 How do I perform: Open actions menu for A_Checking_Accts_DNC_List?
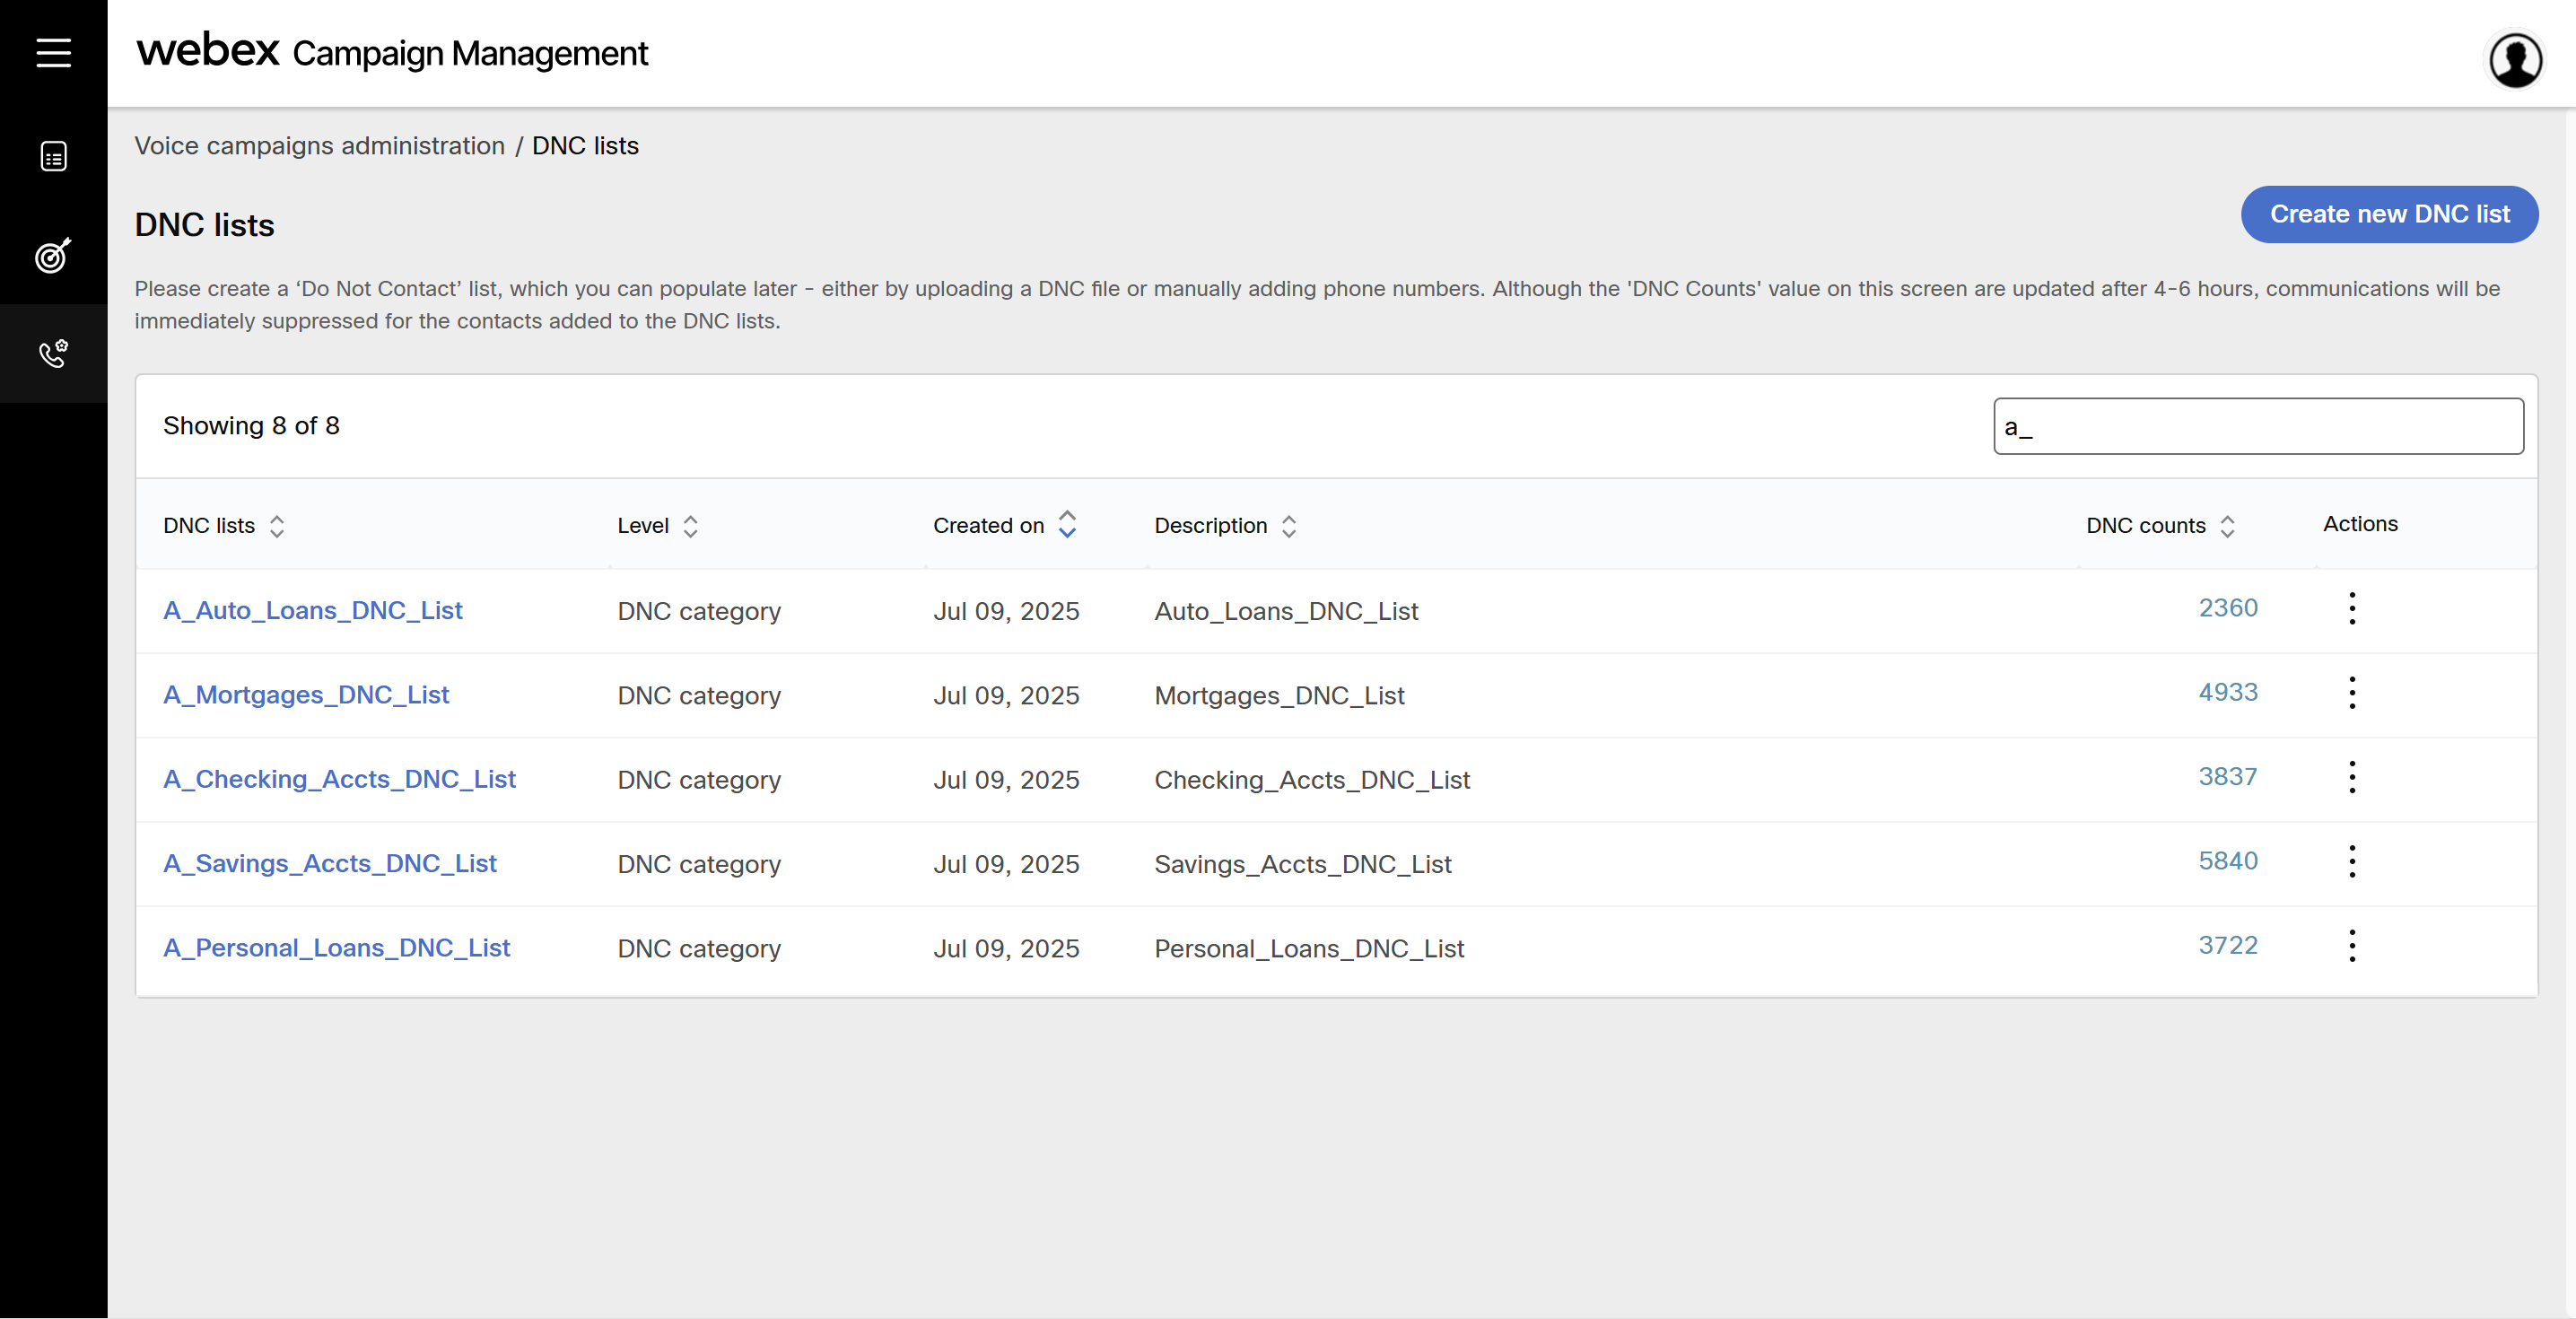point(2351,777)
